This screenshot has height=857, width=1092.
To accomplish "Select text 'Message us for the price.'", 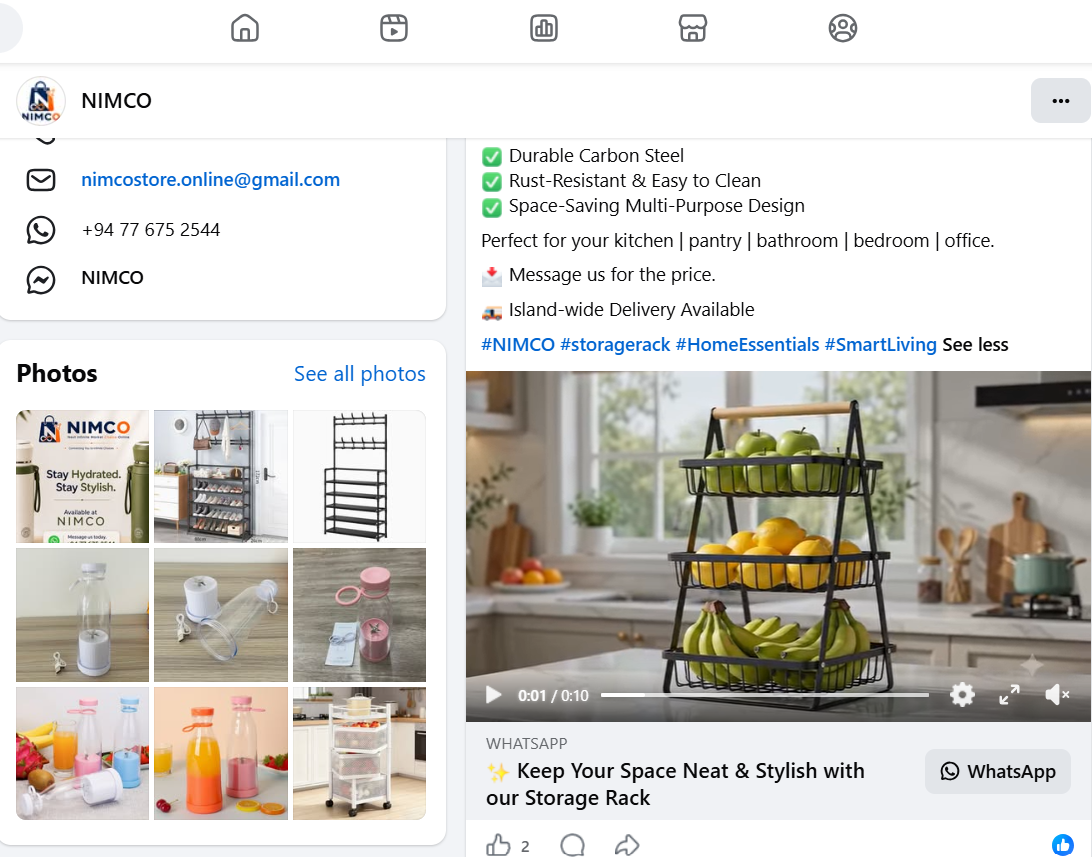I will click(612, 275).
